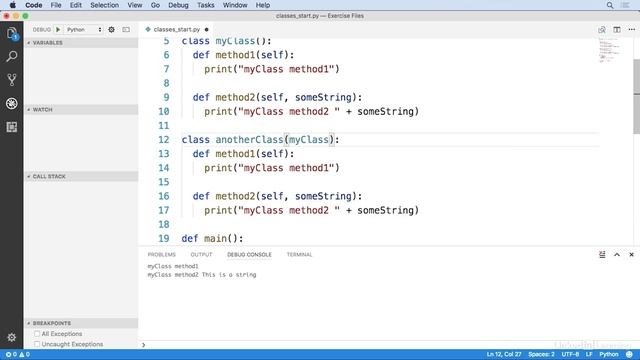Change language mode via Python status item

pyautogui.click(x=609, y=354)
